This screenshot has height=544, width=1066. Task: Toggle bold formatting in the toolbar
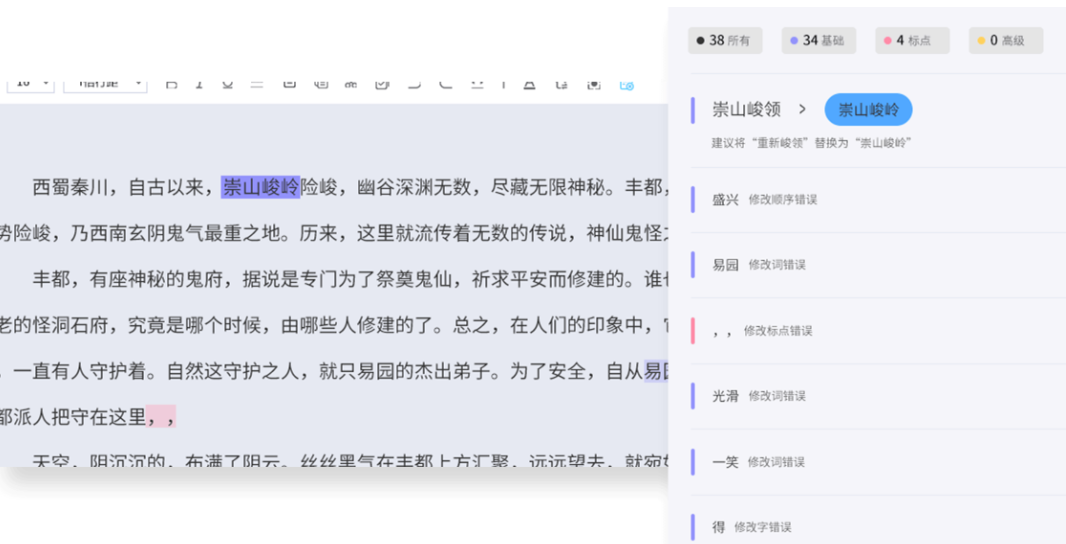(x=171, y=84)
